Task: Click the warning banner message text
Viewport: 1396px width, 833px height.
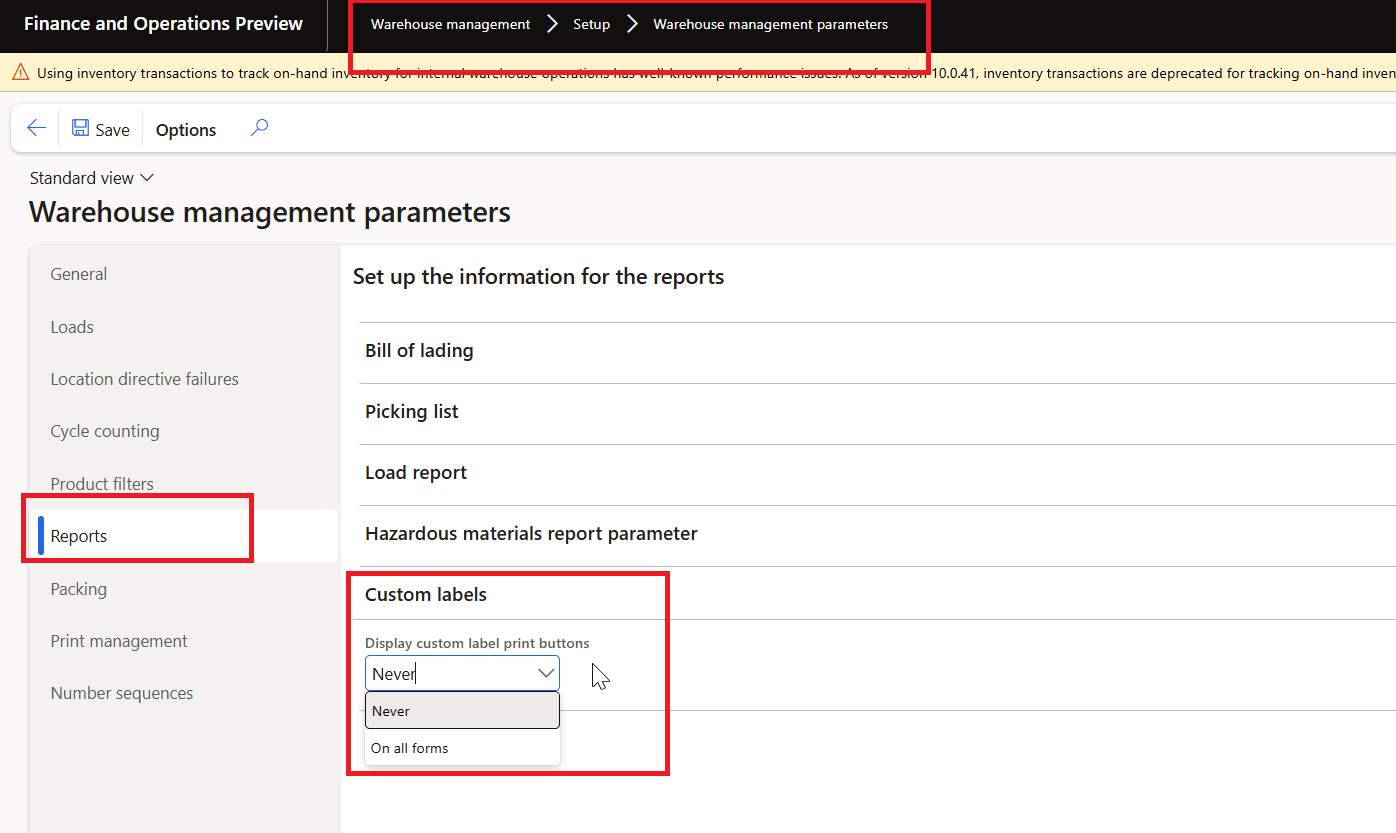Action: click(x=715, y=73)
